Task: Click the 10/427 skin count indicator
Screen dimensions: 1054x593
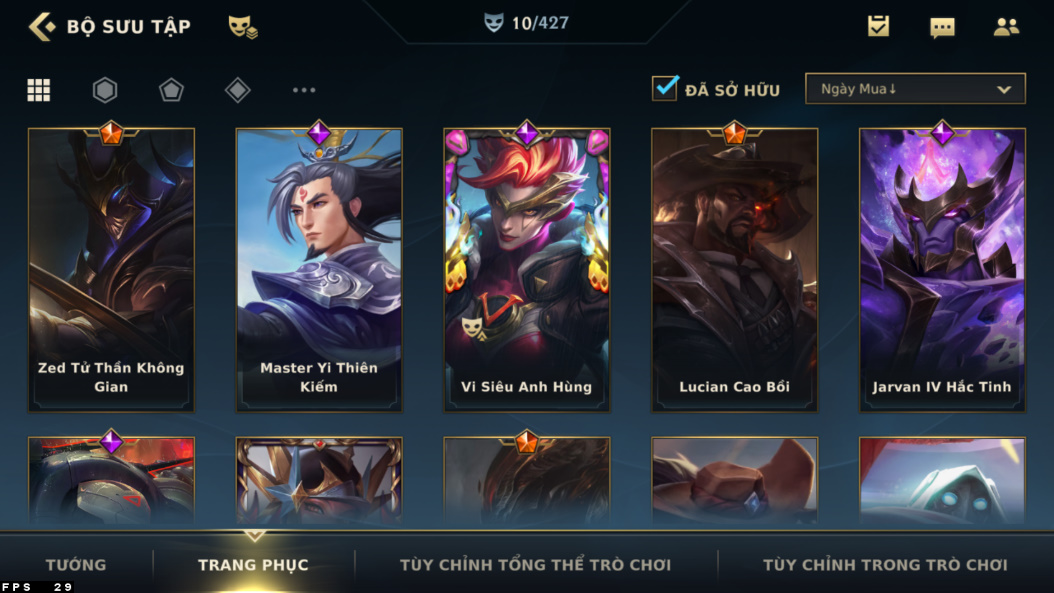Action: pos(527,24)
